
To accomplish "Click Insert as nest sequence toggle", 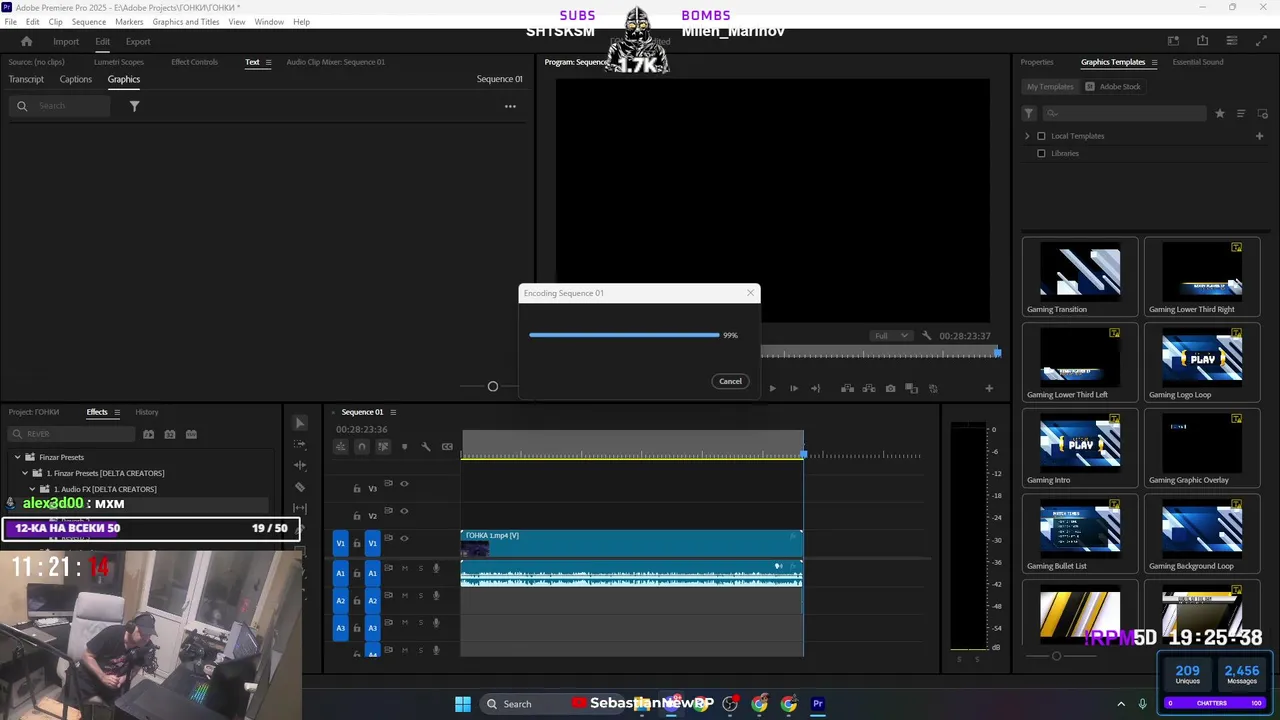I will coord(341,447).
